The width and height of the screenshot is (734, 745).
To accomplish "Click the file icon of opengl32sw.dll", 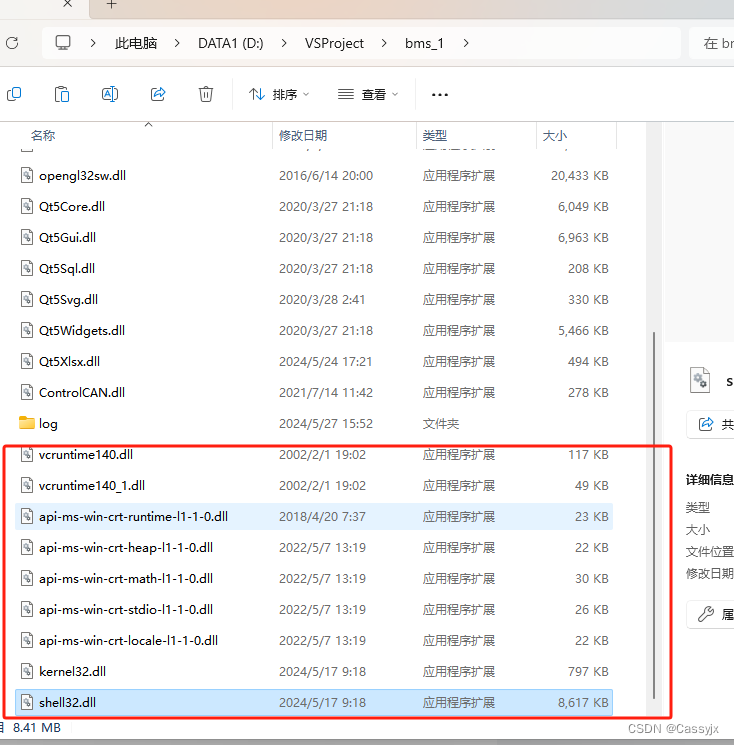I will coord(27,176).
